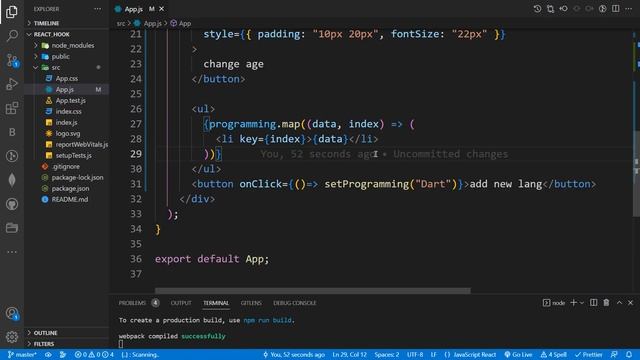Open App.css in the explorer
The height and width of the screenshot is (360, 640).
click(x=67, y=78)
